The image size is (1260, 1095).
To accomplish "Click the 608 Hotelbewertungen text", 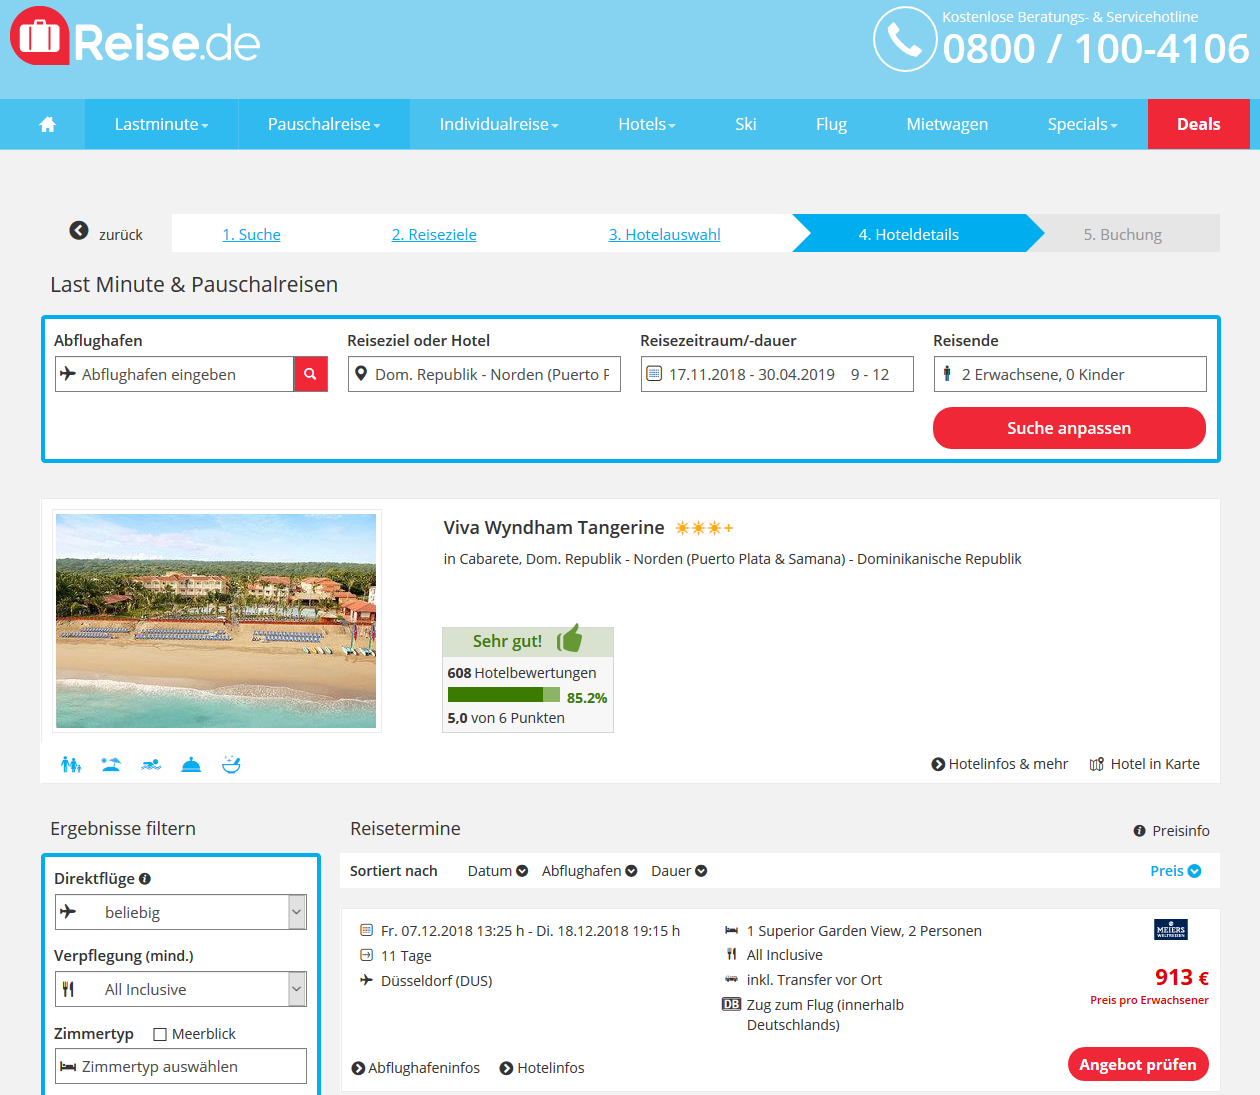I will tap(522, 673).
